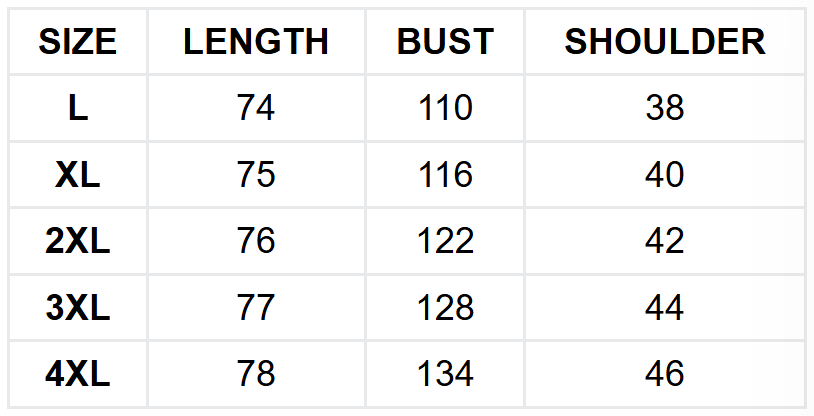Select the L size row label

click(78, 108)
